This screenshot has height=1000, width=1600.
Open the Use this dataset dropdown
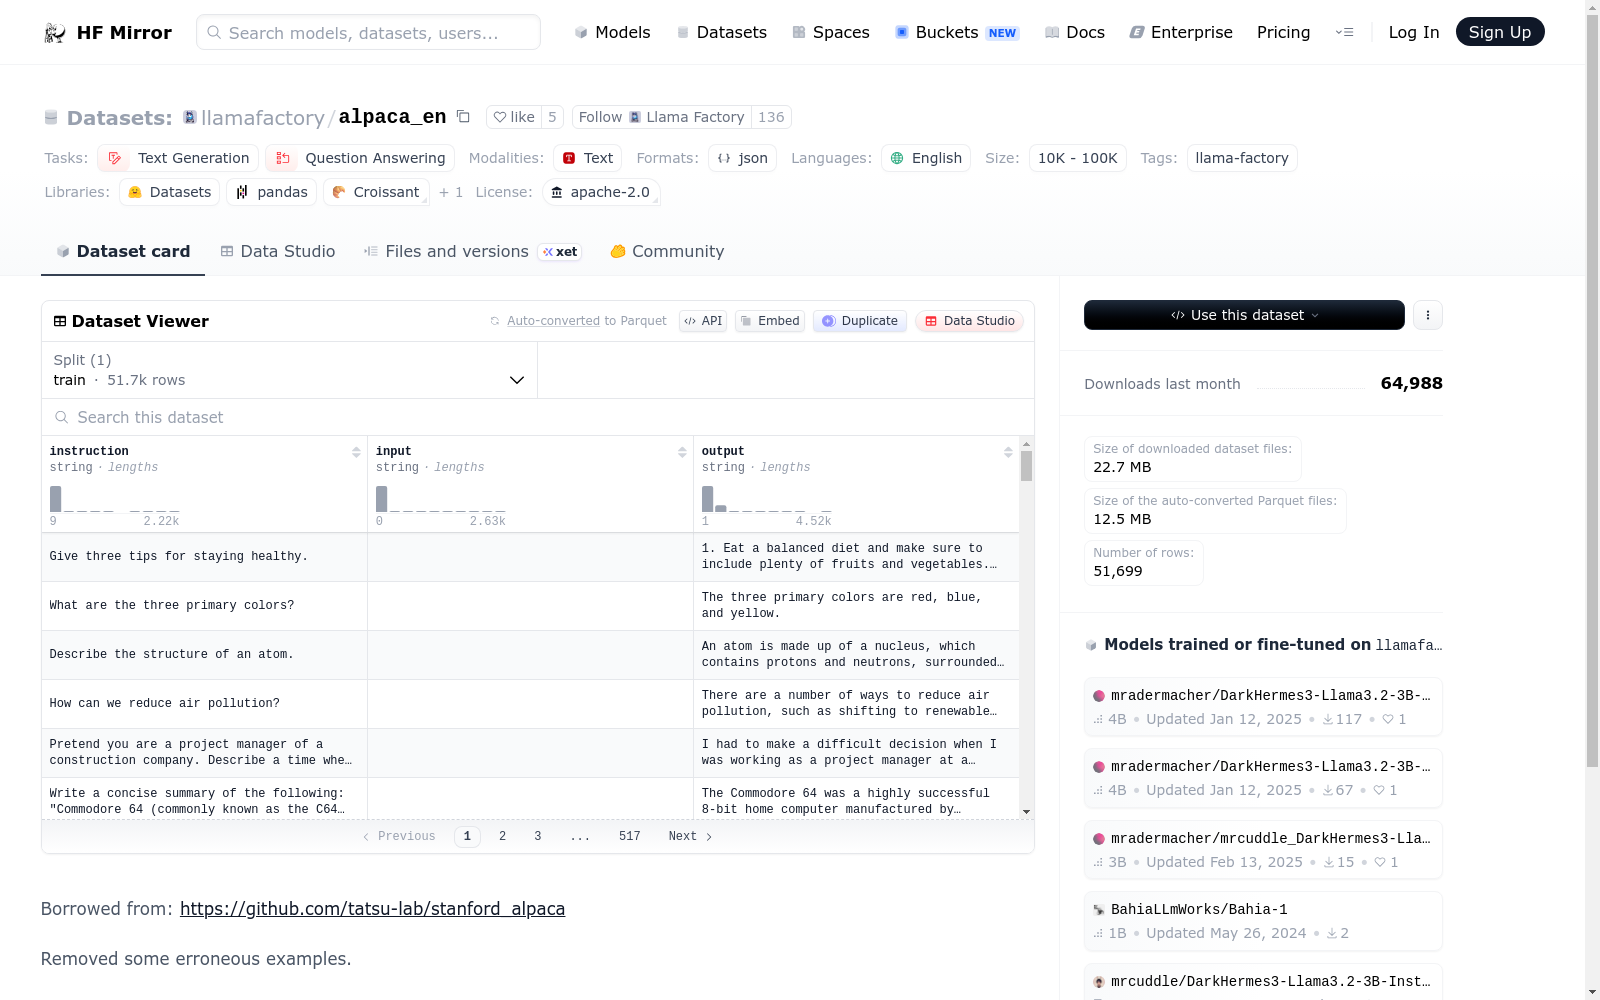pos(1244,315)
